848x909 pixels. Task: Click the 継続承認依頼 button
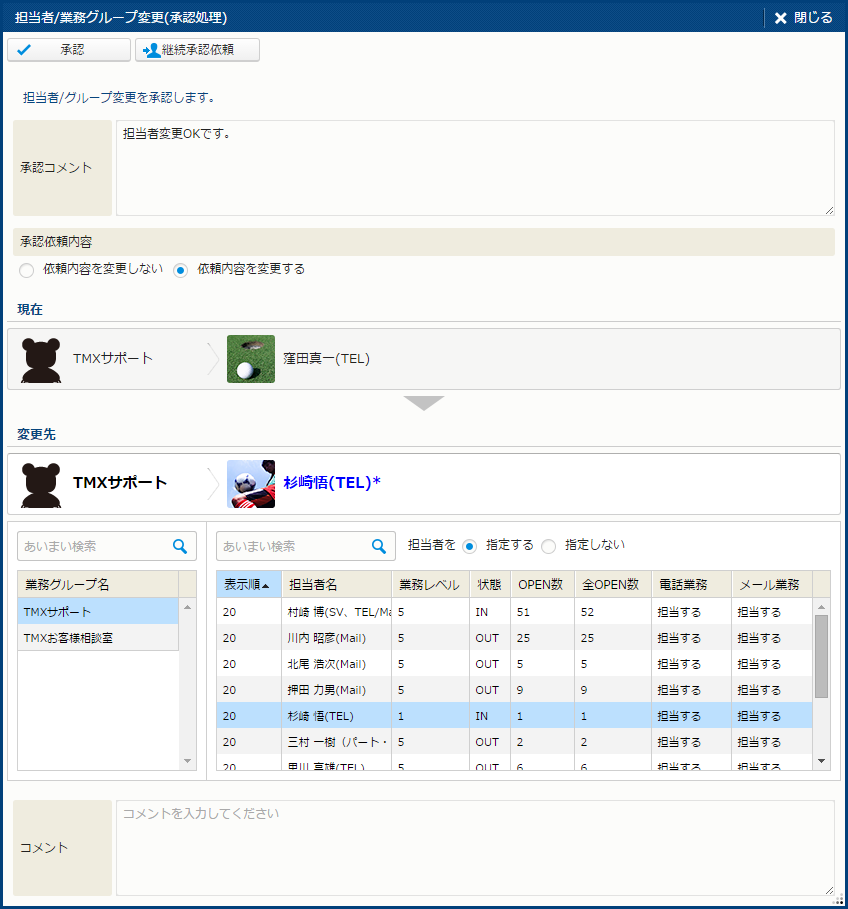[197, 50]
